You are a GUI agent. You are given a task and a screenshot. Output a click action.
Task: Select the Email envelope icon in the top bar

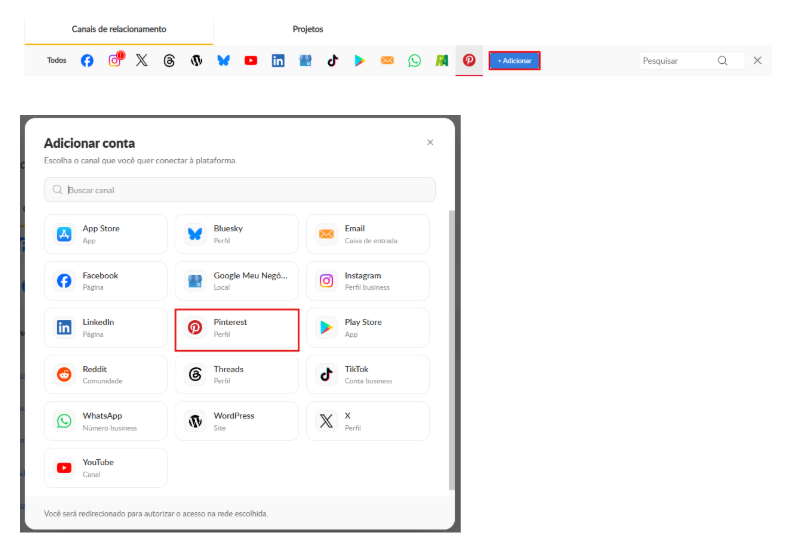pos(387,61)
